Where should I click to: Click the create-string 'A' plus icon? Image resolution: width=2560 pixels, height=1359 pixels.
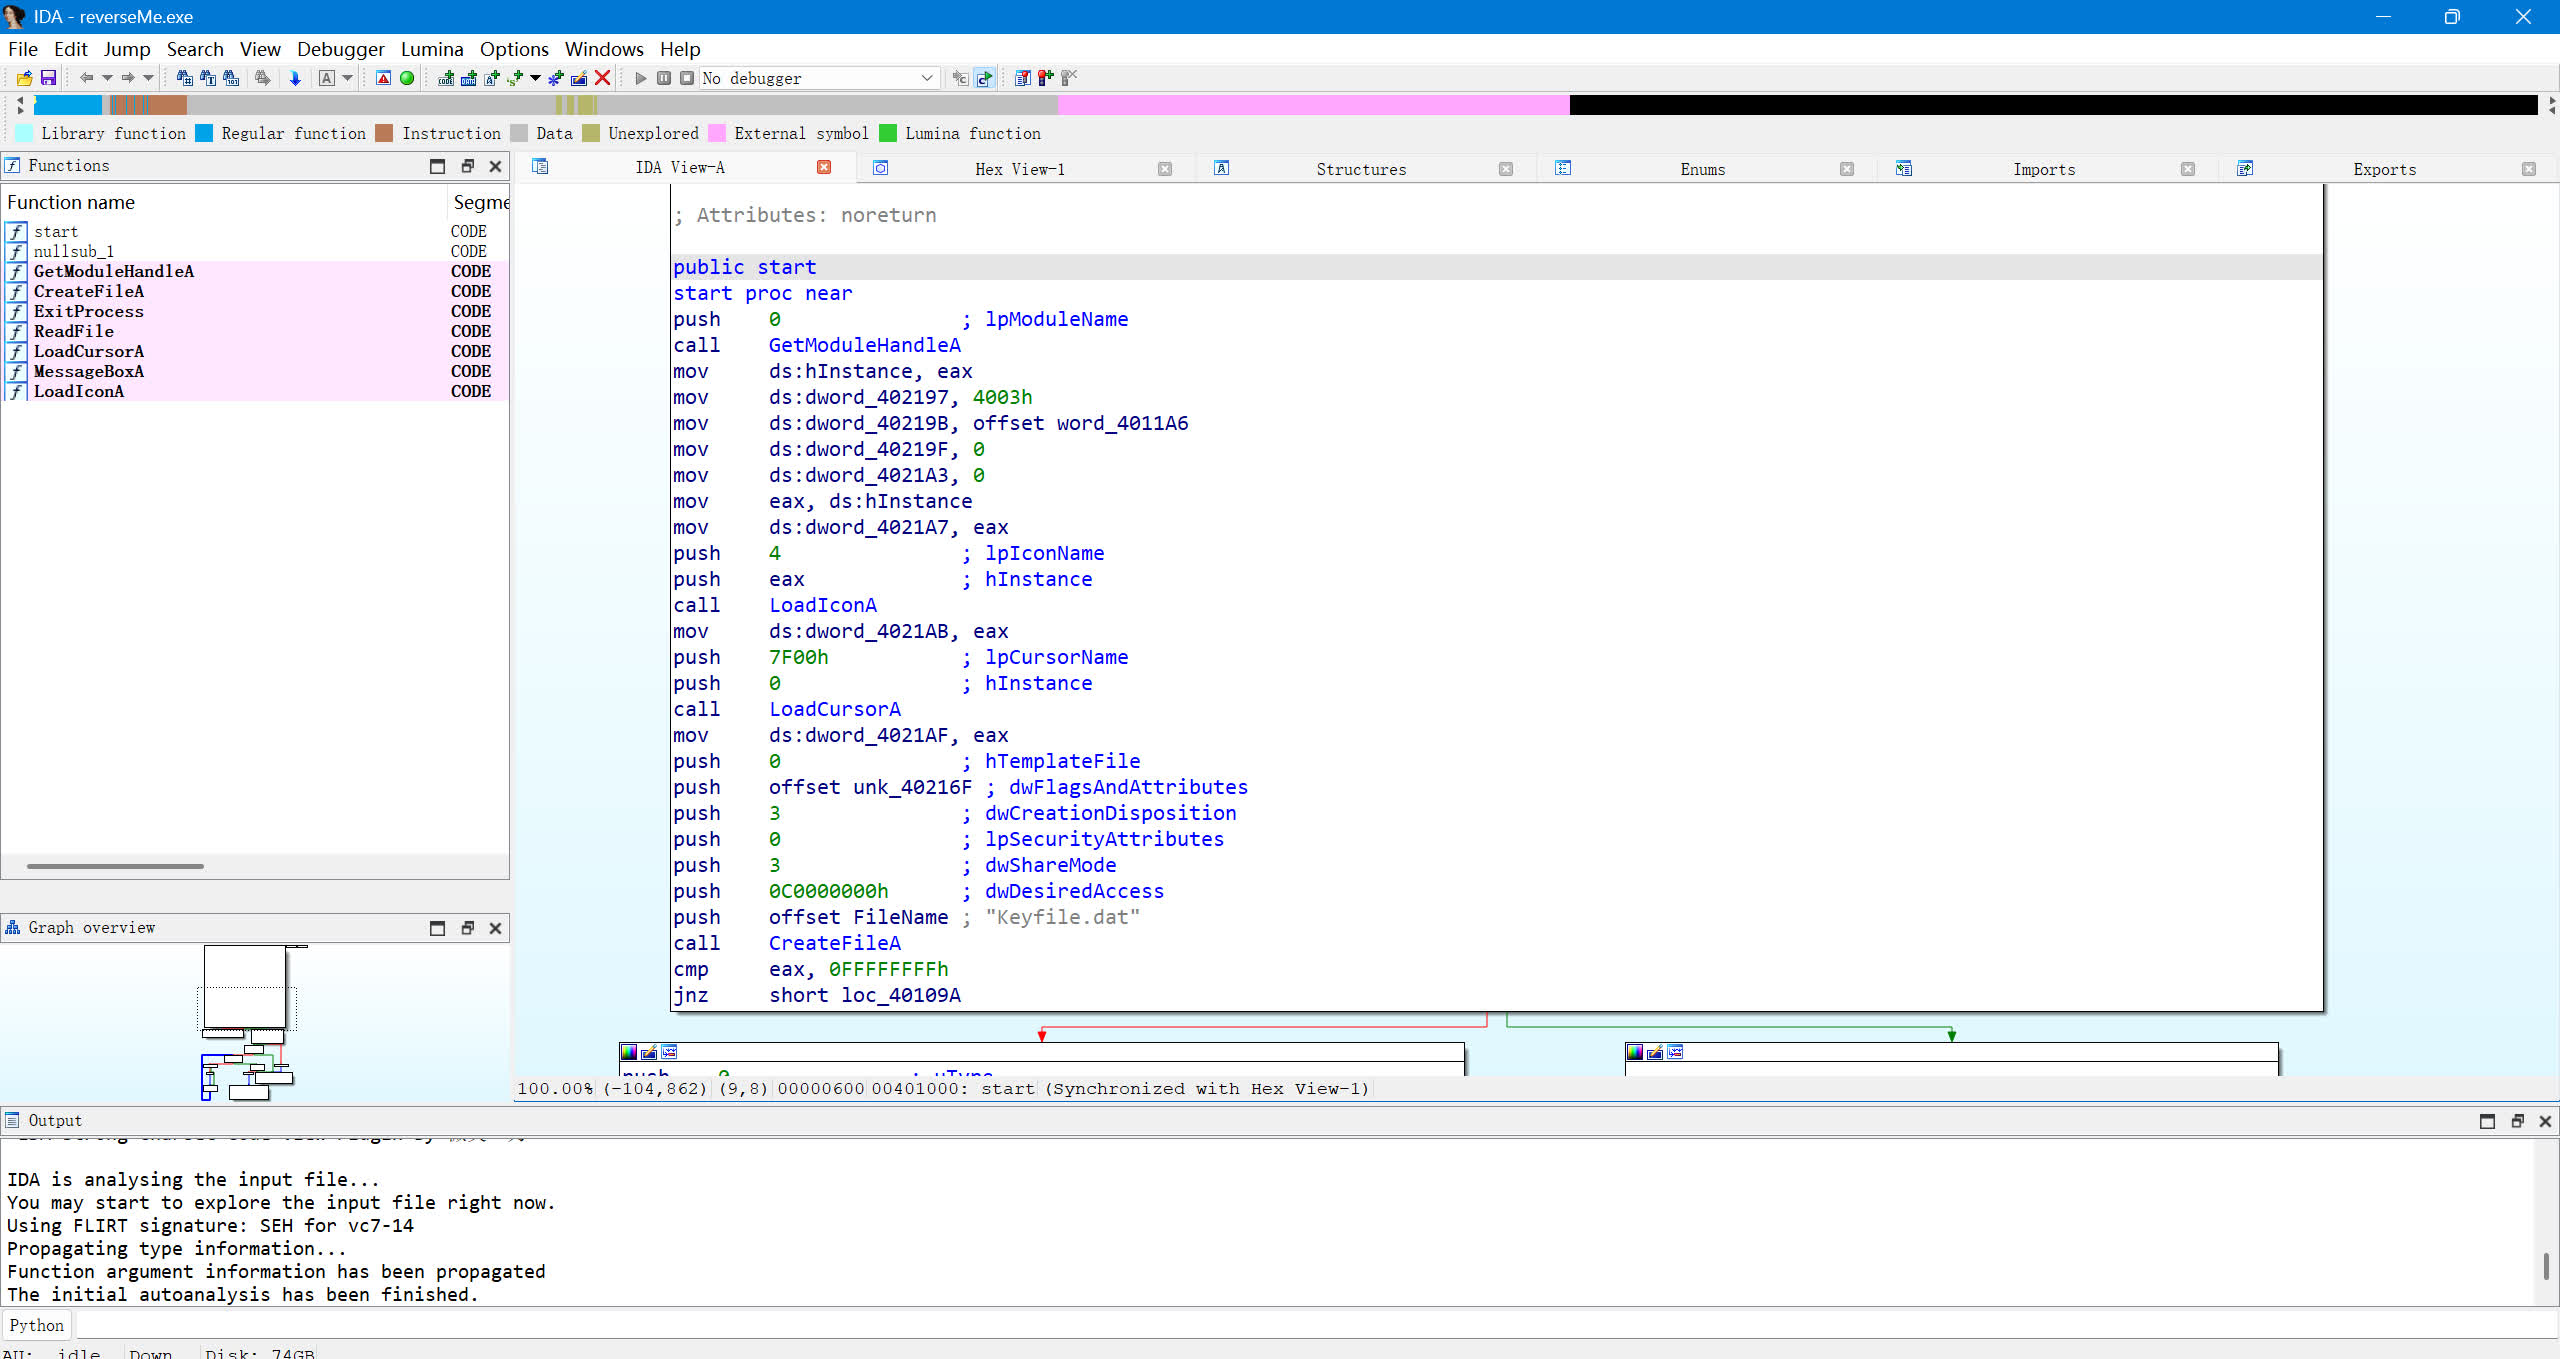click(x=492, y=78)
